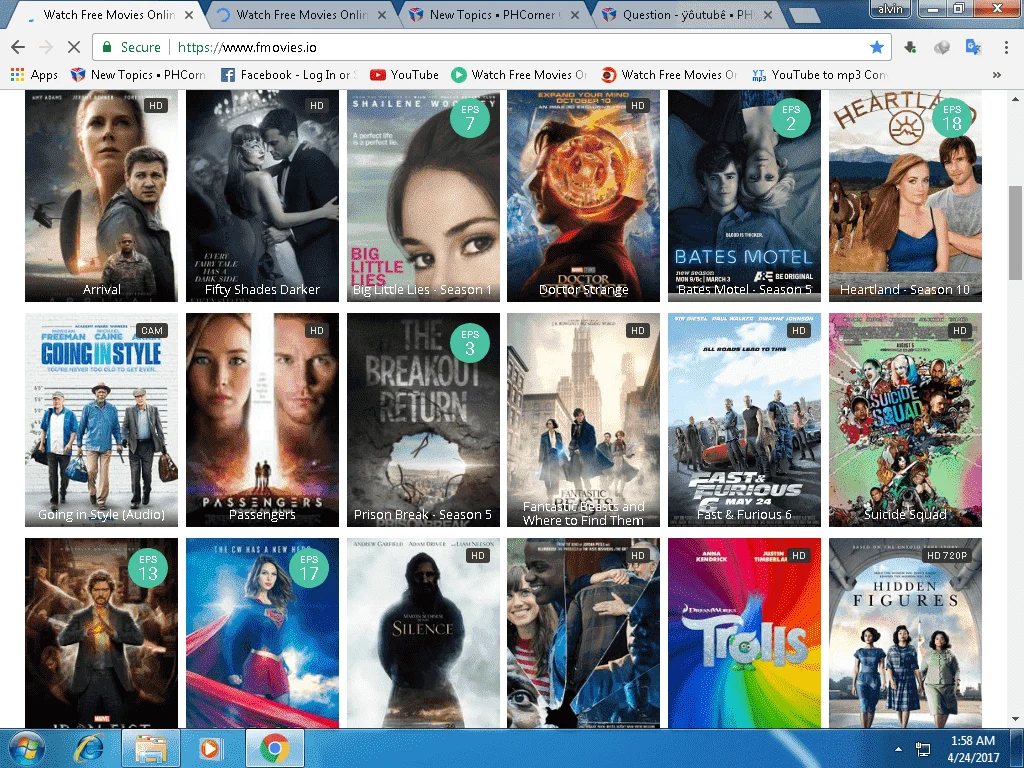Open the download manager extension icon

click(910, 47)
